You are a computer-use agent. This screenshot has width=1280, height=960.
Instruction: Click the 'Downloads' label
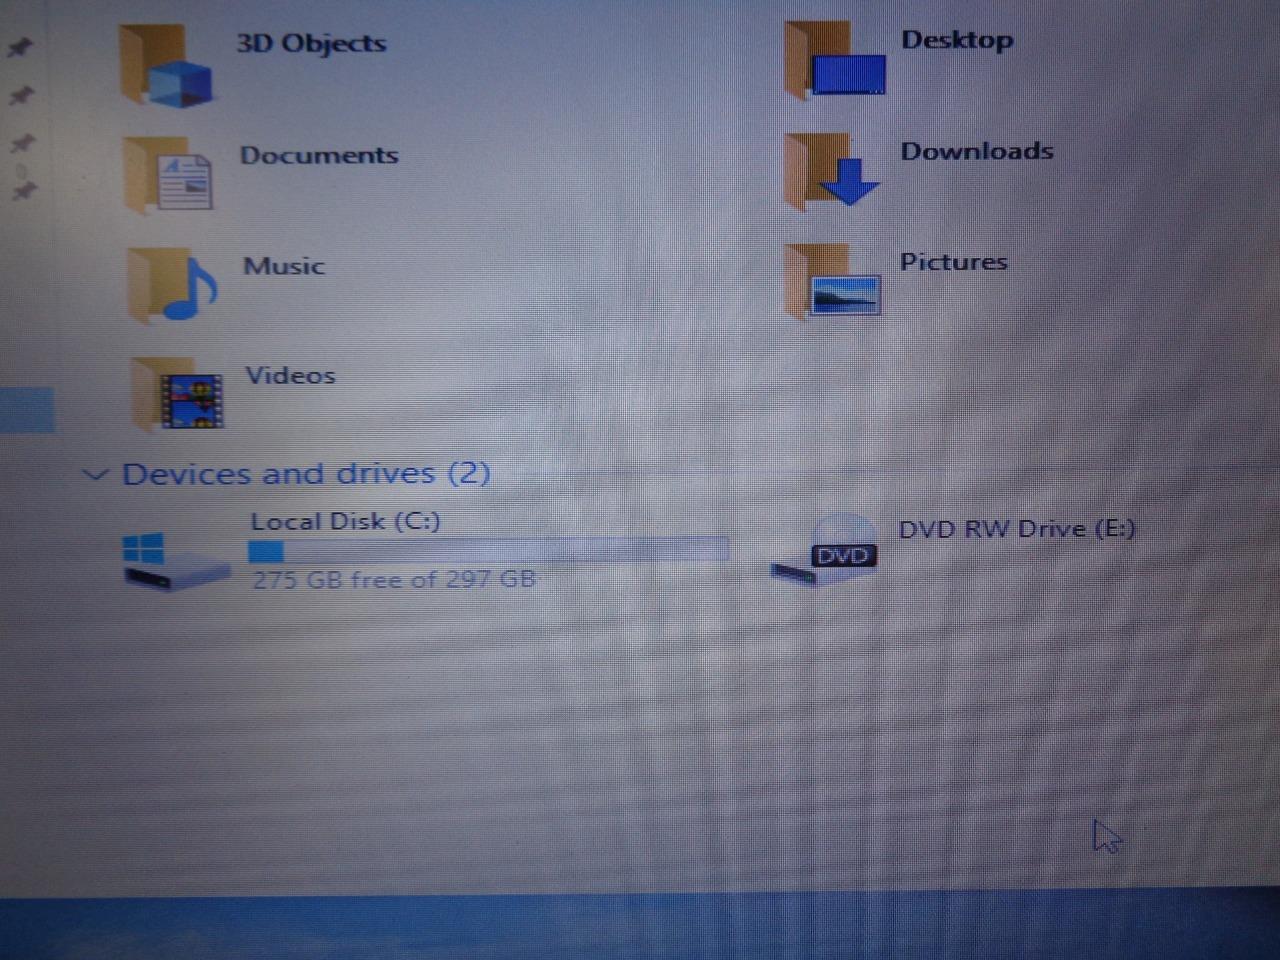point(977,151)
